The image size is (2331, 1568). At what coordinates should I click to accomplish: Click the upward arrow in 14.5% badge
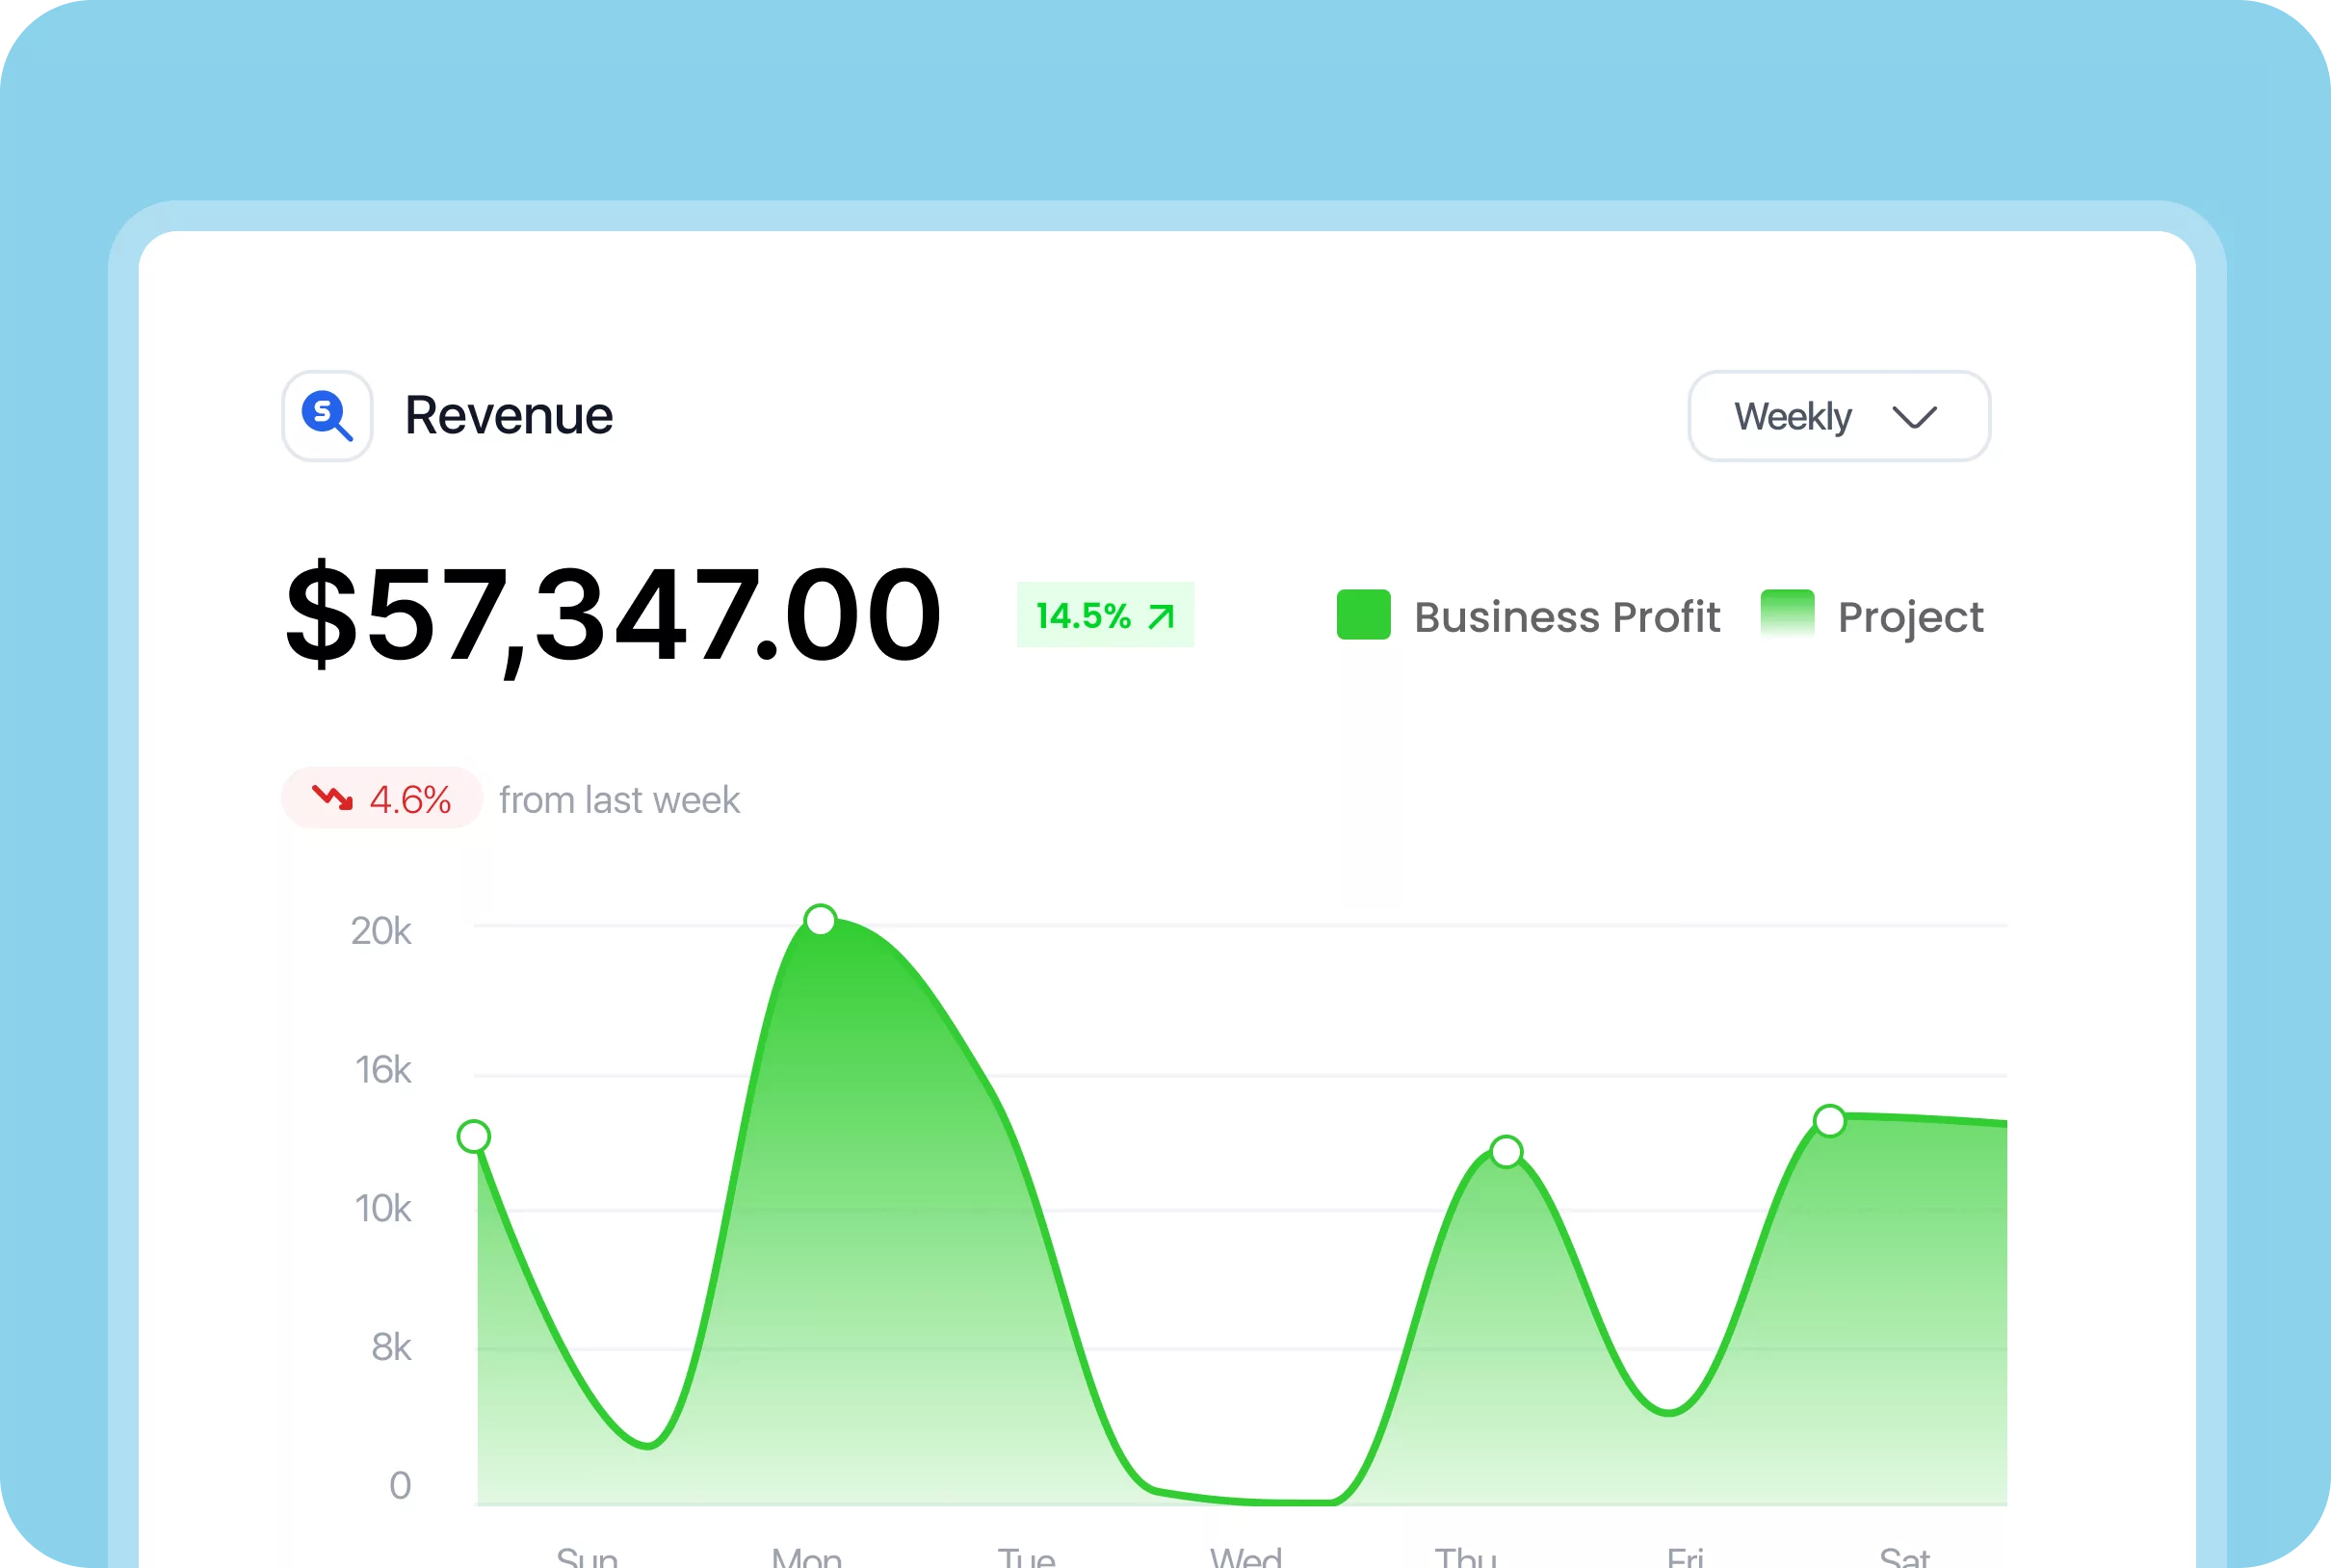click(x=1160, y=616)
